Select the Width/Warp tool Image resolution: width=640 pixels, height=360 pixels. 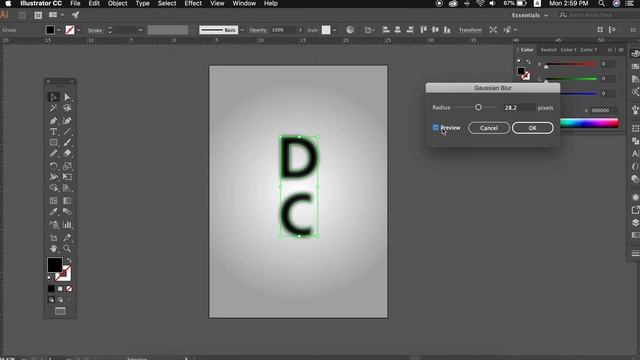53,177
